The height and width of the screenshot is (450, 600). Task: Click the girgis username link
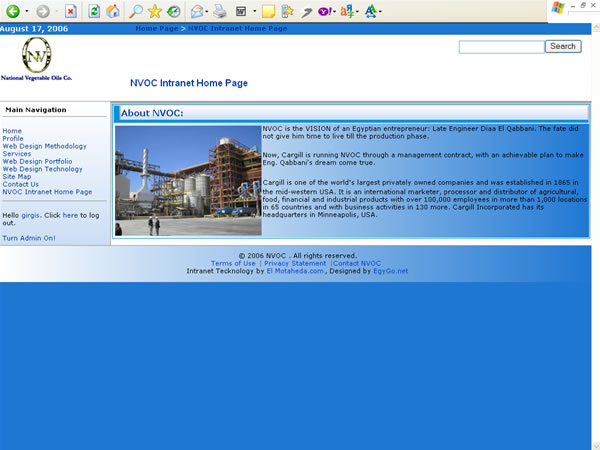[30, 215]
